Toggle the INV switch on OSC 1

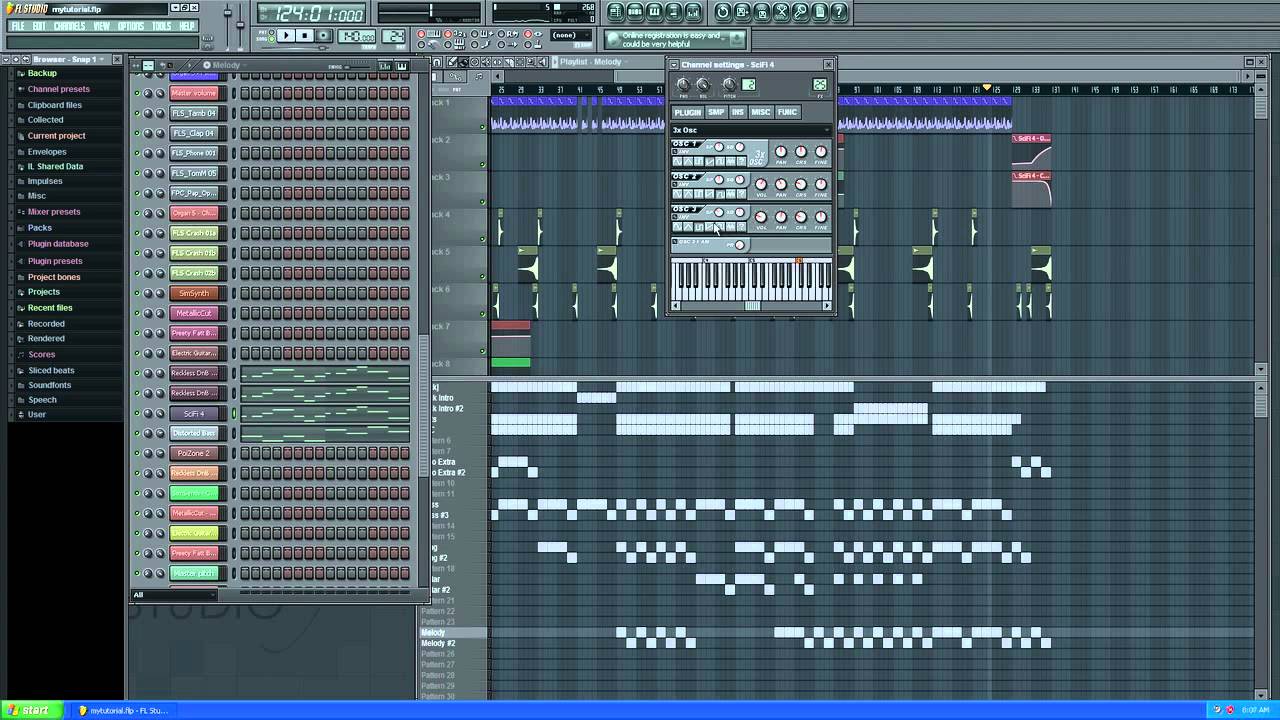click(676, 150)
